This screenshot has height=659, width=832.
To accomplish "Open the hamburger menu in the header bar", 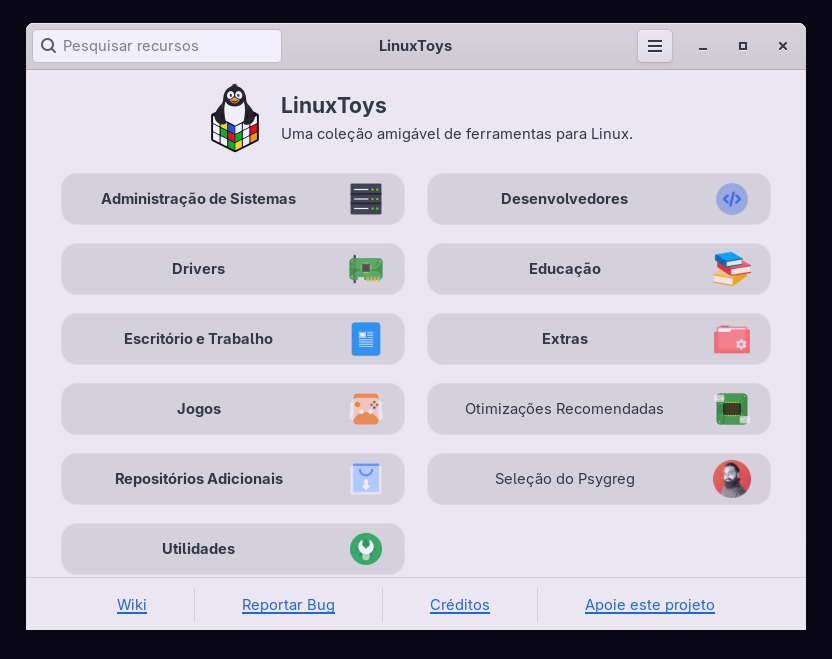I will pyautogui.click(x=655, y=46).
